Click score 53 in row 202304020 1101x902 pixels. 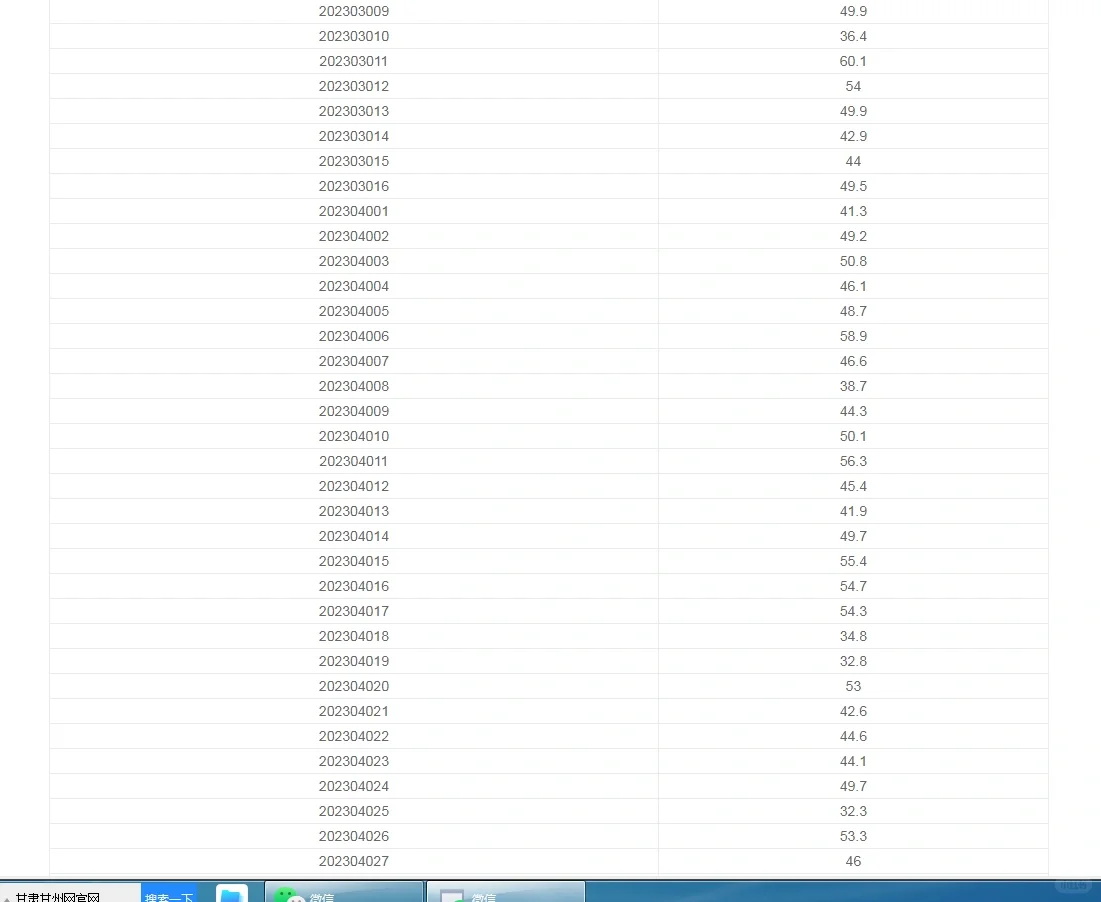click(853, 687)
